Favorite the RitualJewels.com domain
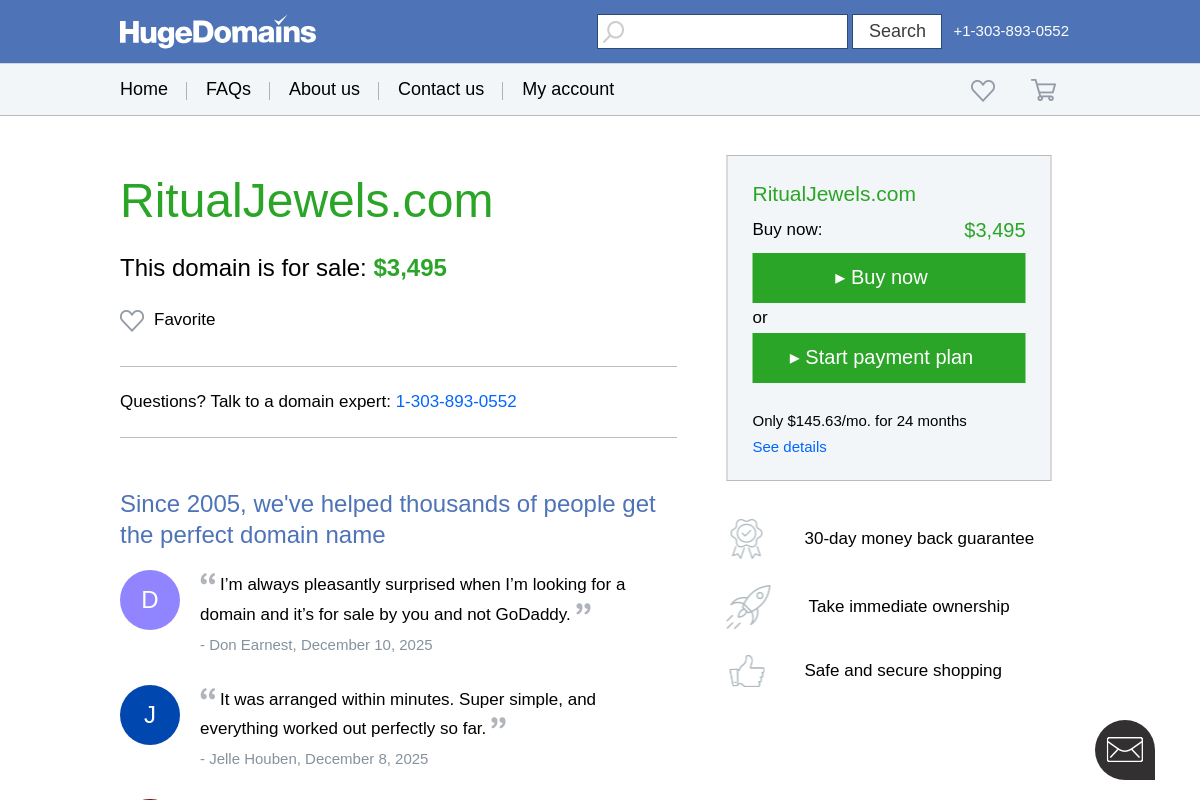This screenshot has width=1200, height=800. pyautogui.click(x=167, y=320)
